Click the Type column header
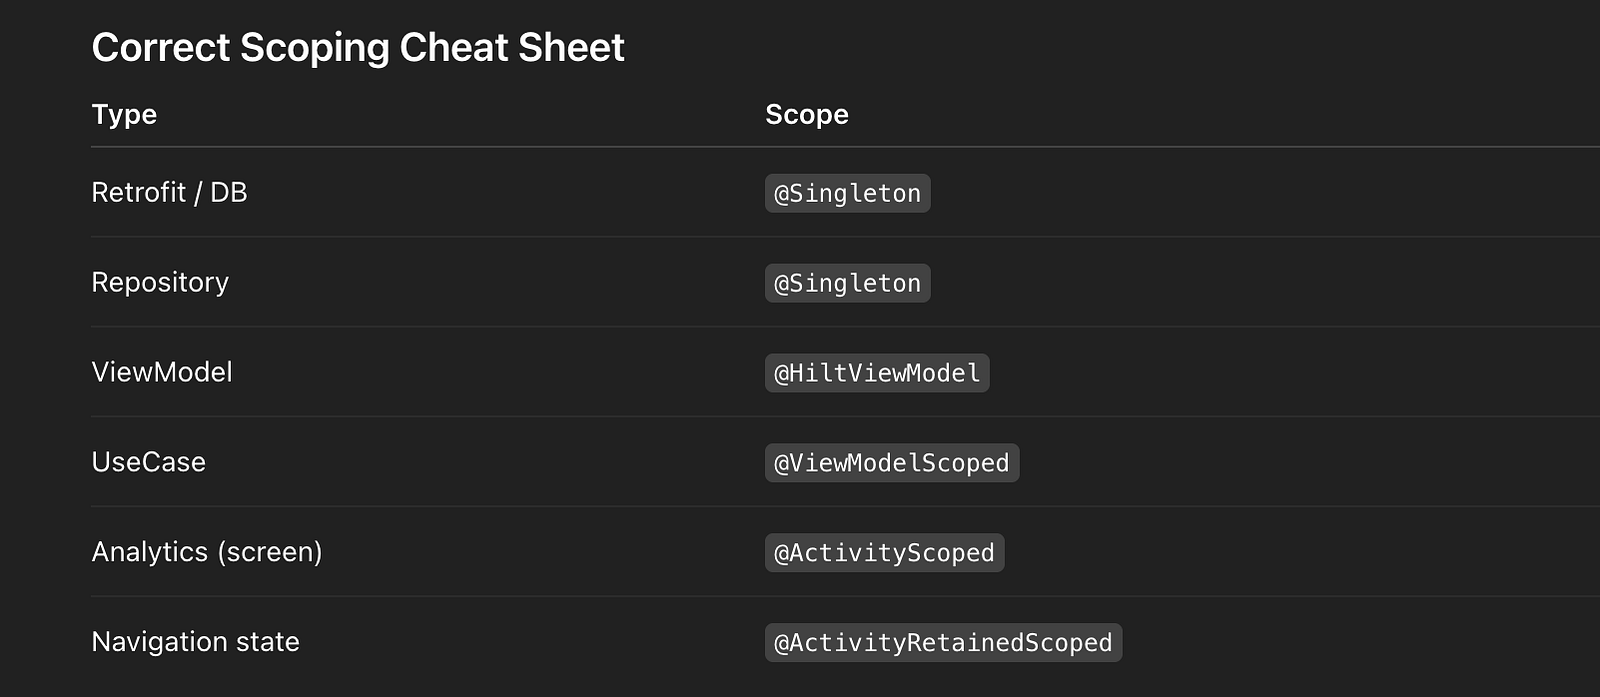The height and width of the screenshot is (697, 1600). [x=124, y=115]
